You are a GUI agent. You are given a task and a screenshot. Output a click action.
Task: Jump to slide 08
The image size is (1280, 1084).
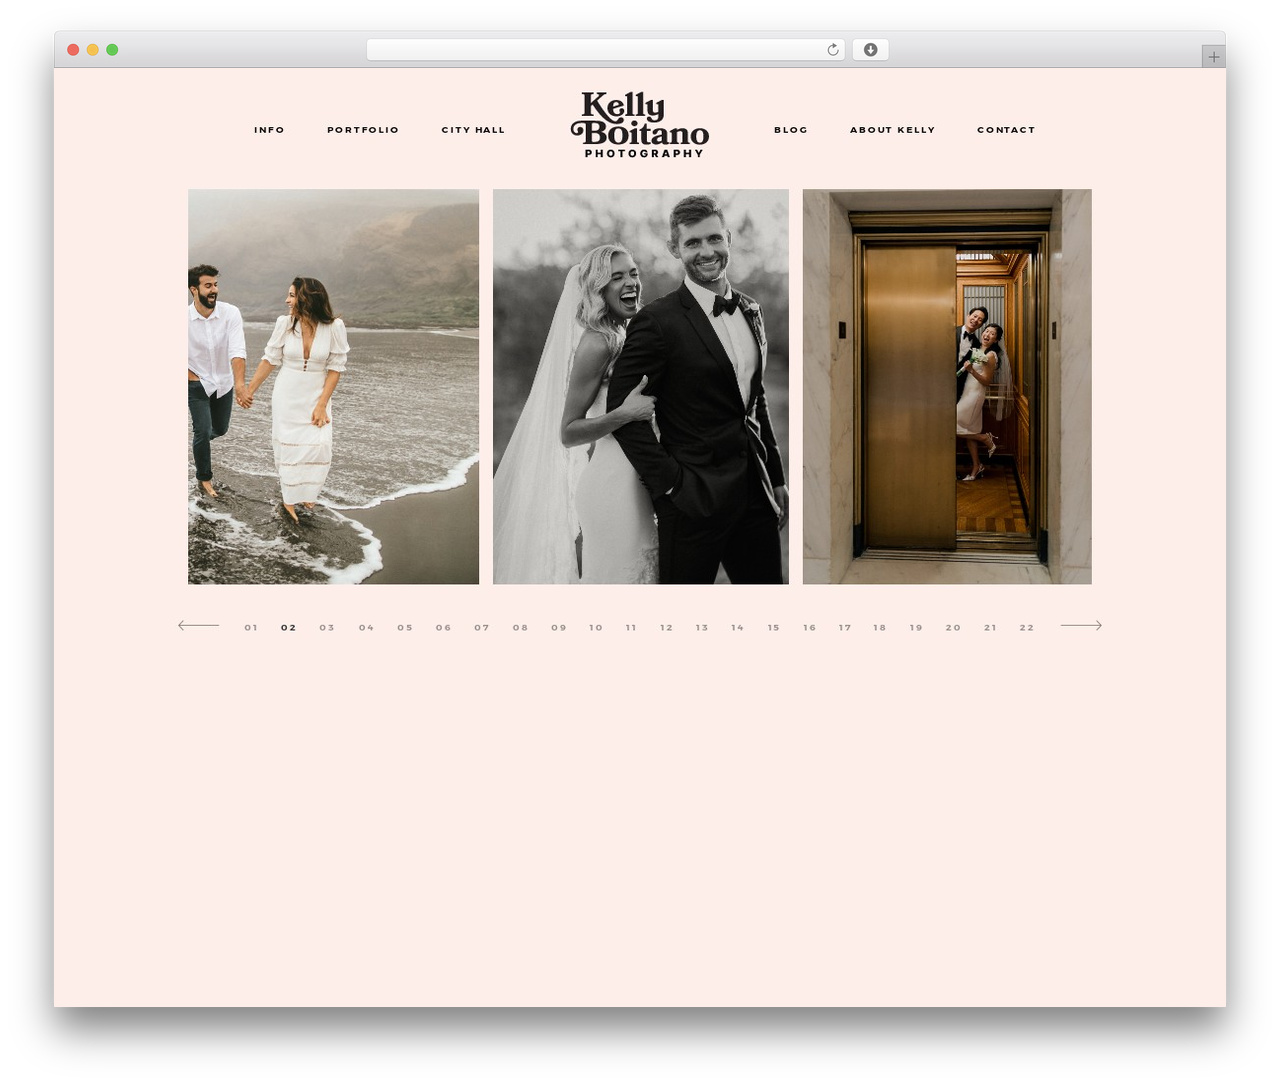click(520, 628)
